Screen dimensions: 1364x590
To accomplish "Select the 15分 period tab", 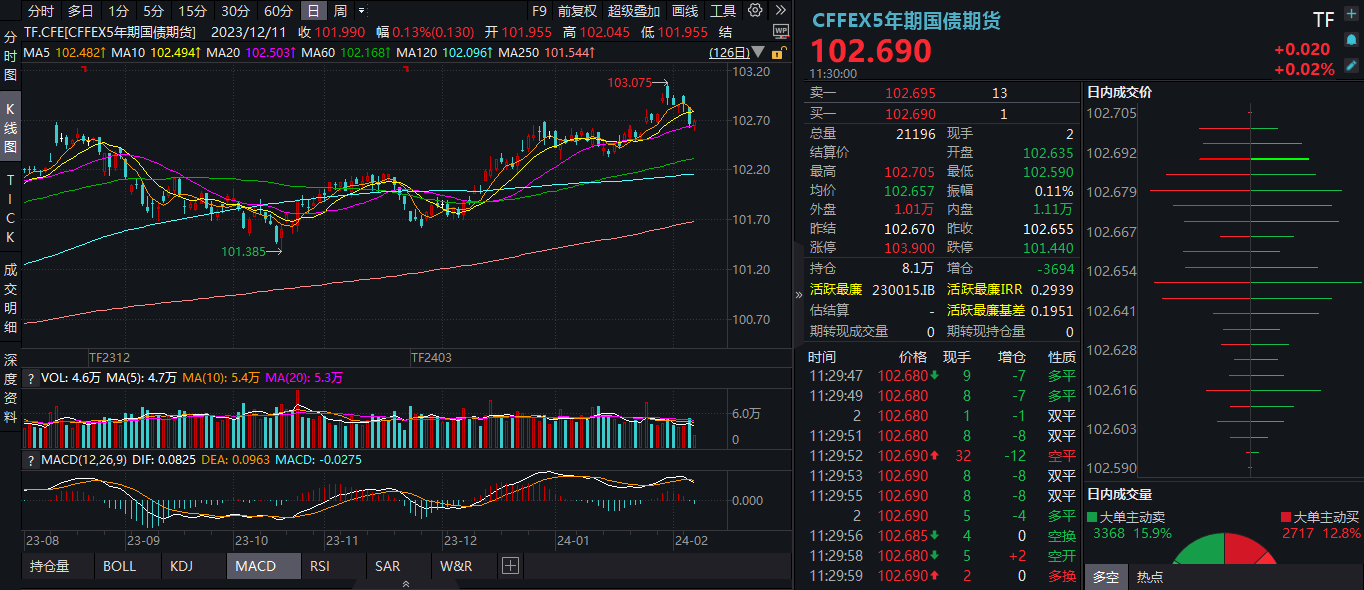I will pyautogui.click(x=193, y=11).
